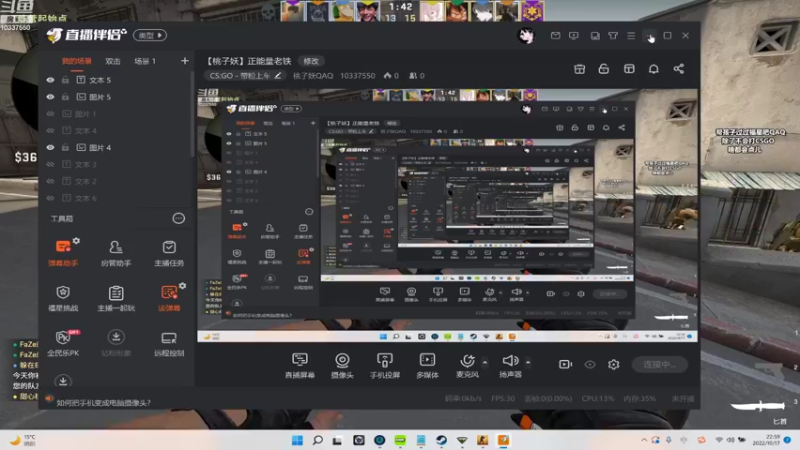Toggle lock on 文本 5 layer
Viewport: 800px width, 450px height.
65,80
